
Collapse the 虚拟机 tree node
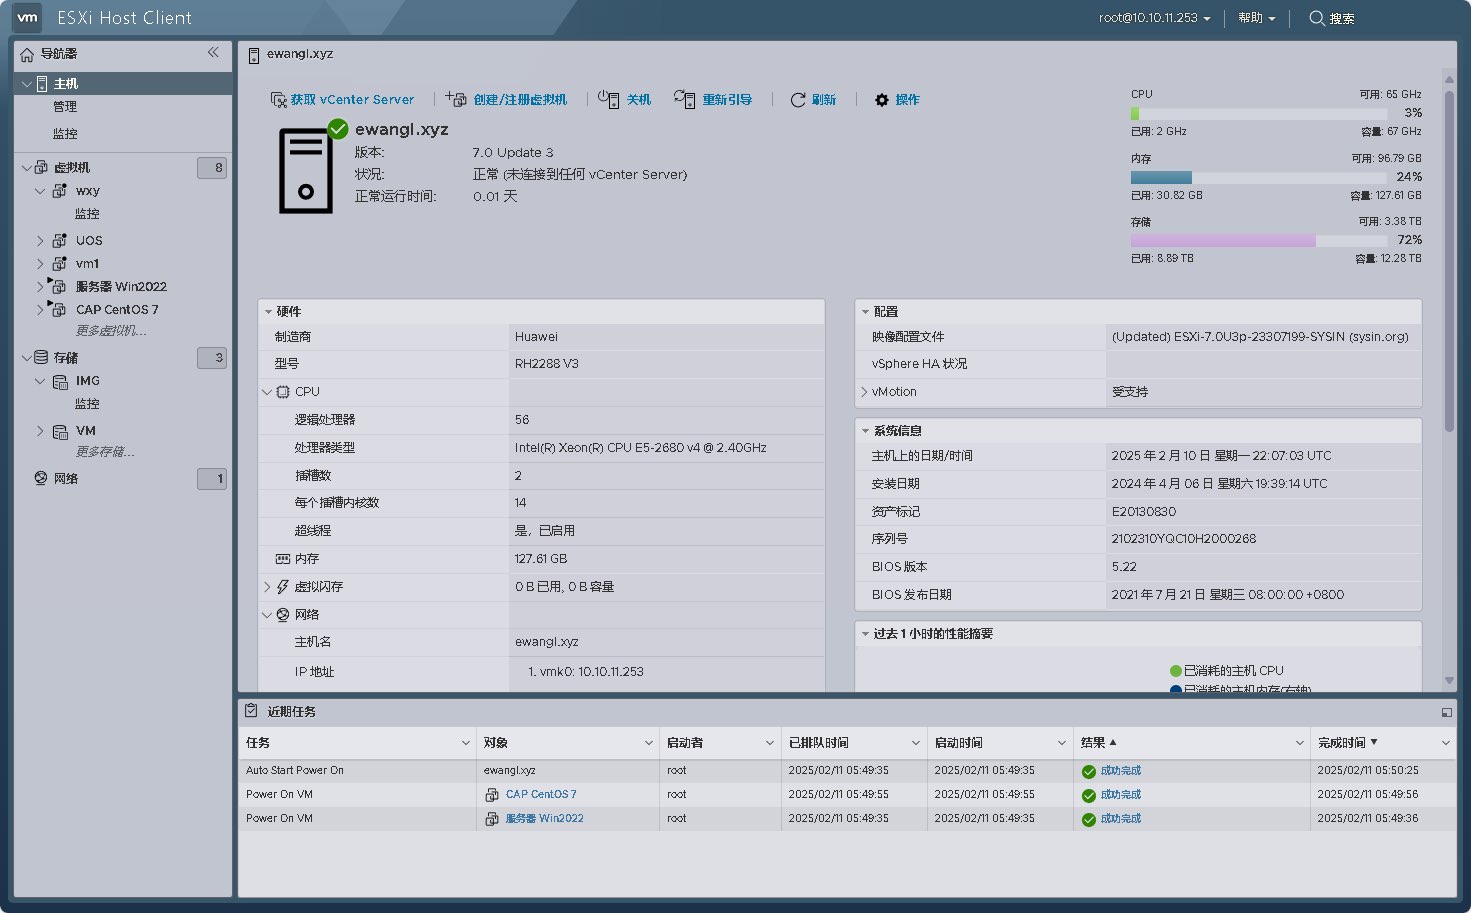(26, 167)
